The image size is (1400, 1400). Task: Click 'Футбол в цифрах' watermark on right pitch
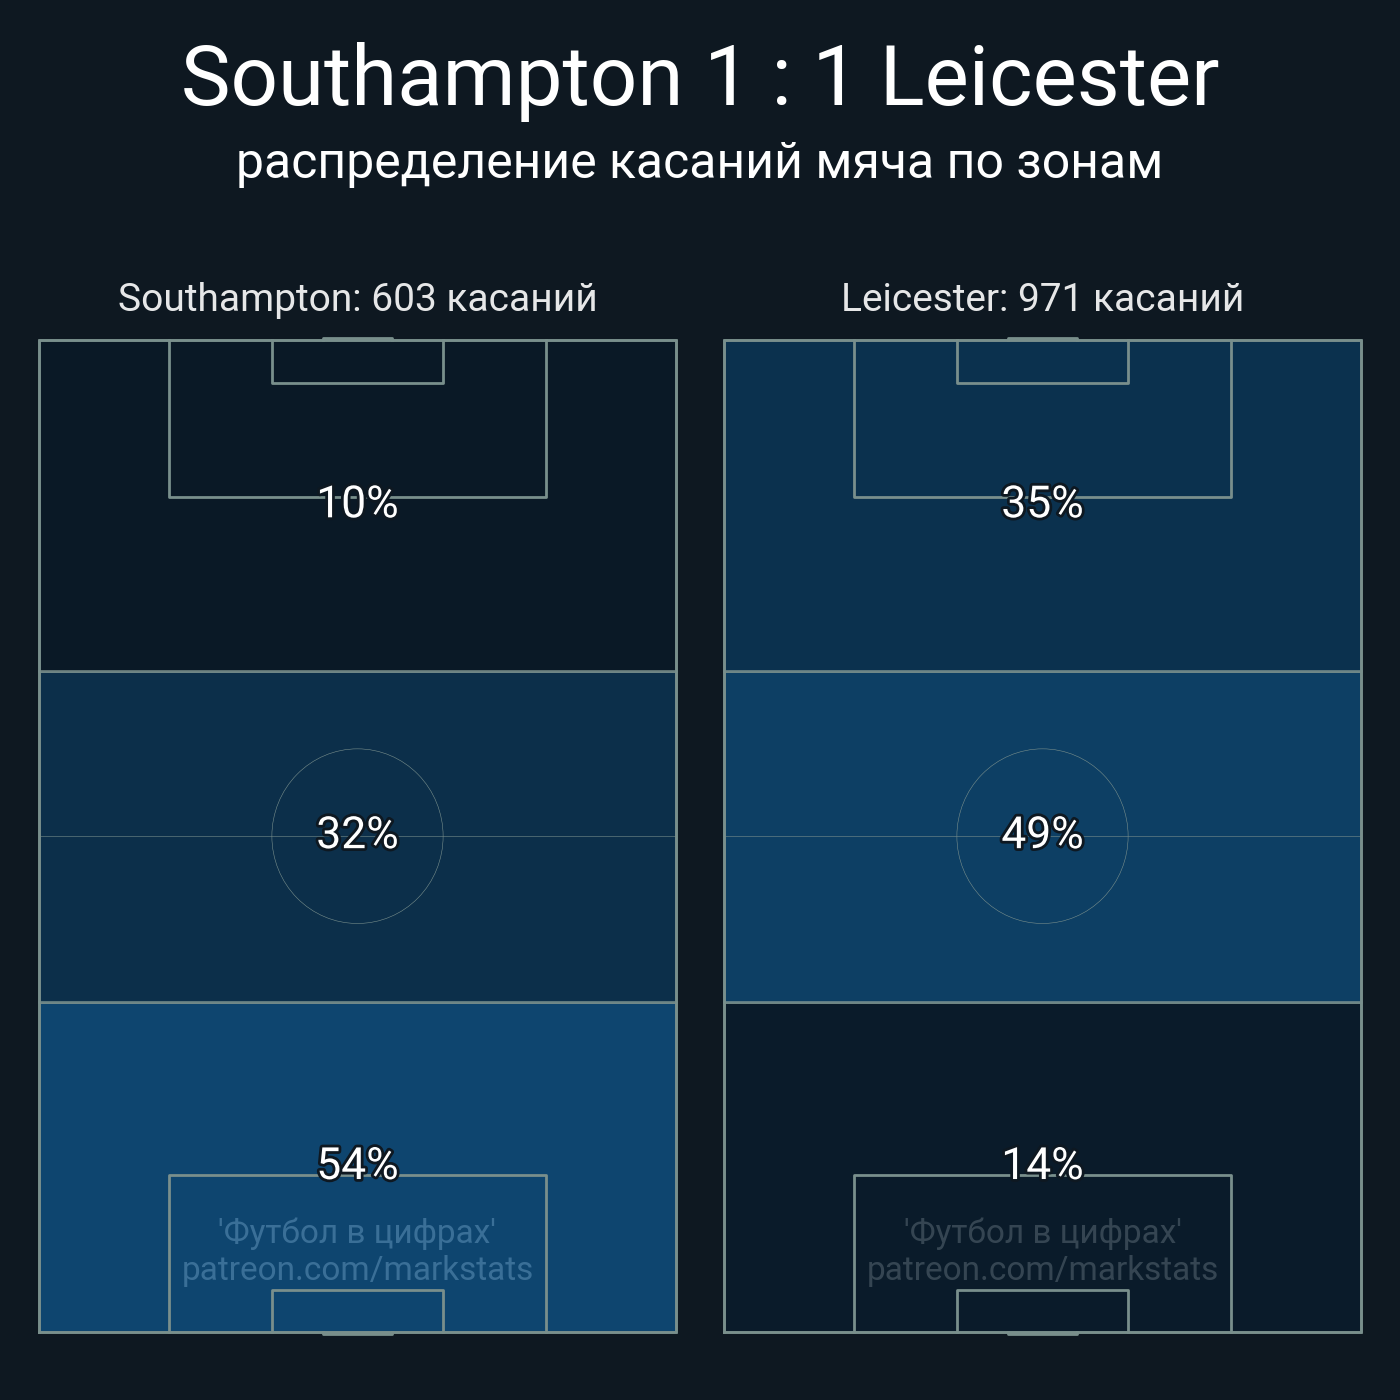click(1042, 1232)
